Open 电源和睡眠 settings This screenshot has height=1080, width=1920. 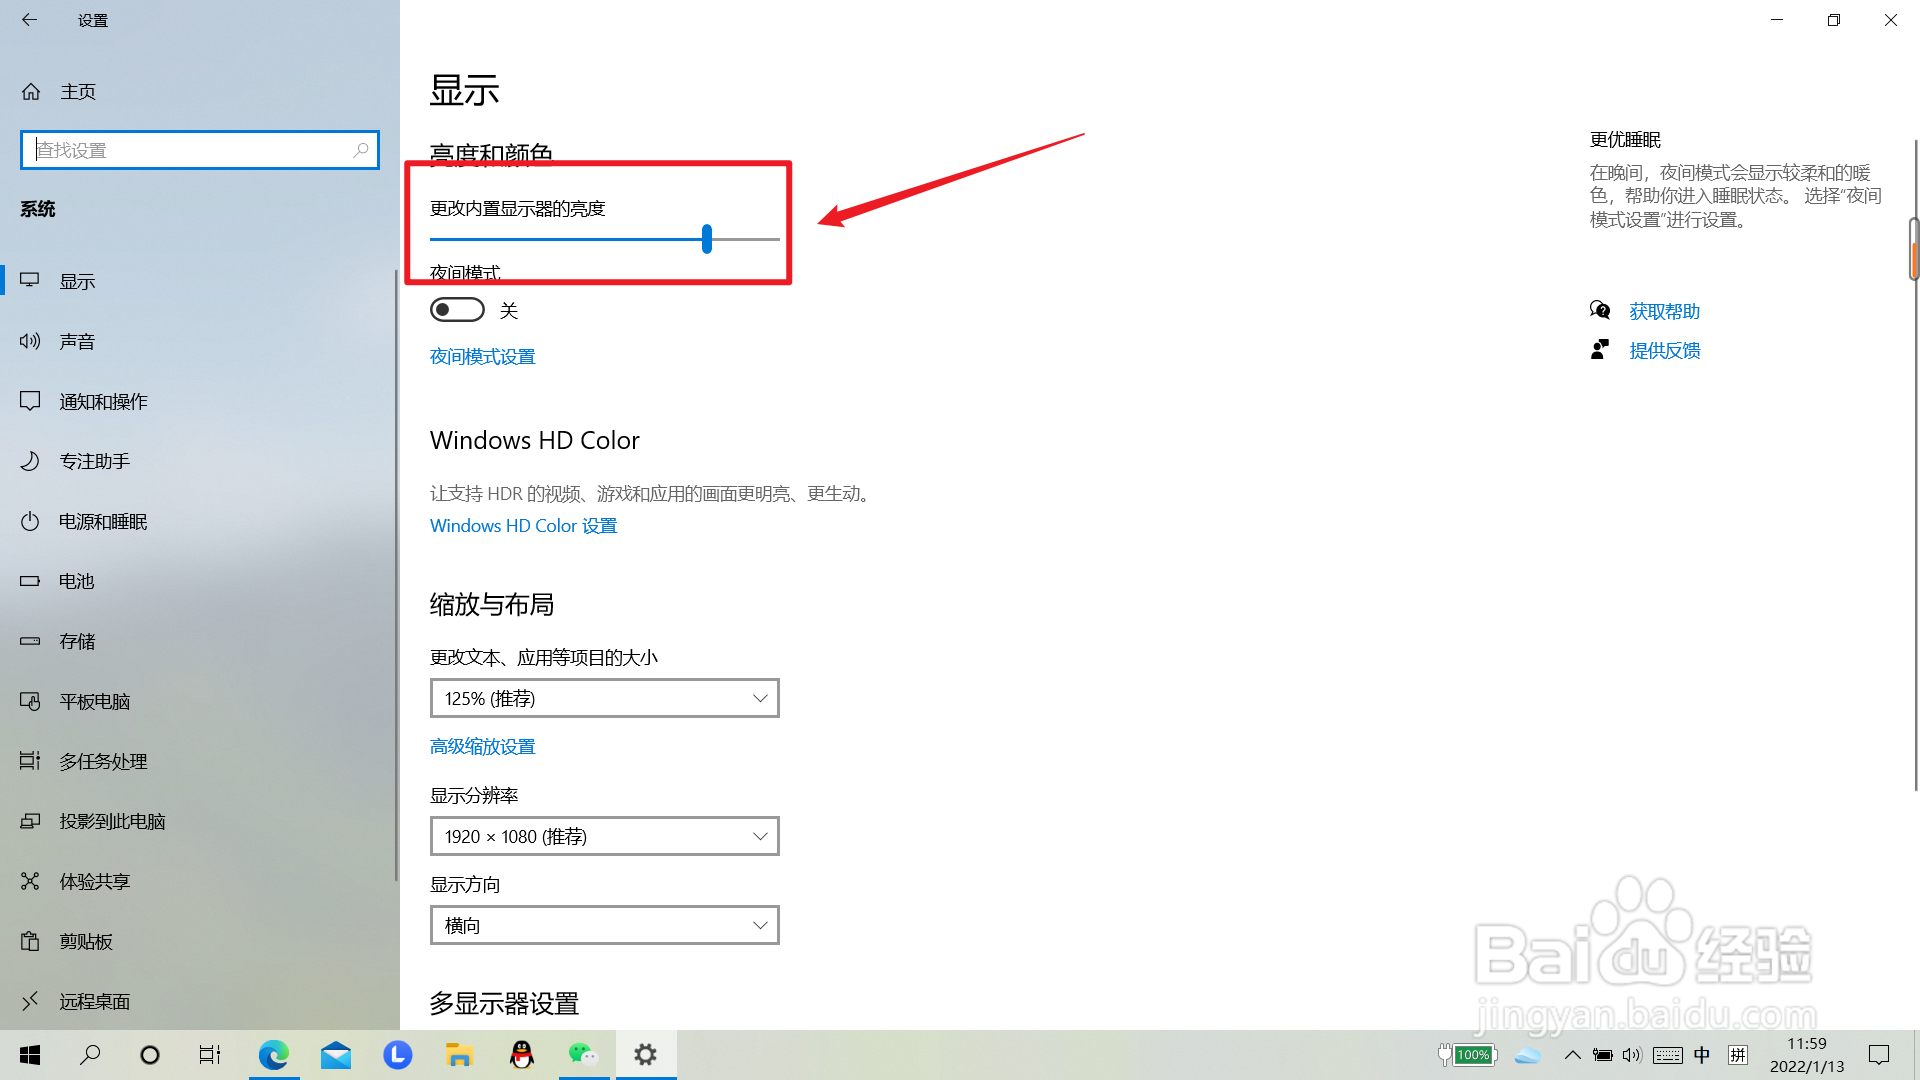[x=102, y=521]
